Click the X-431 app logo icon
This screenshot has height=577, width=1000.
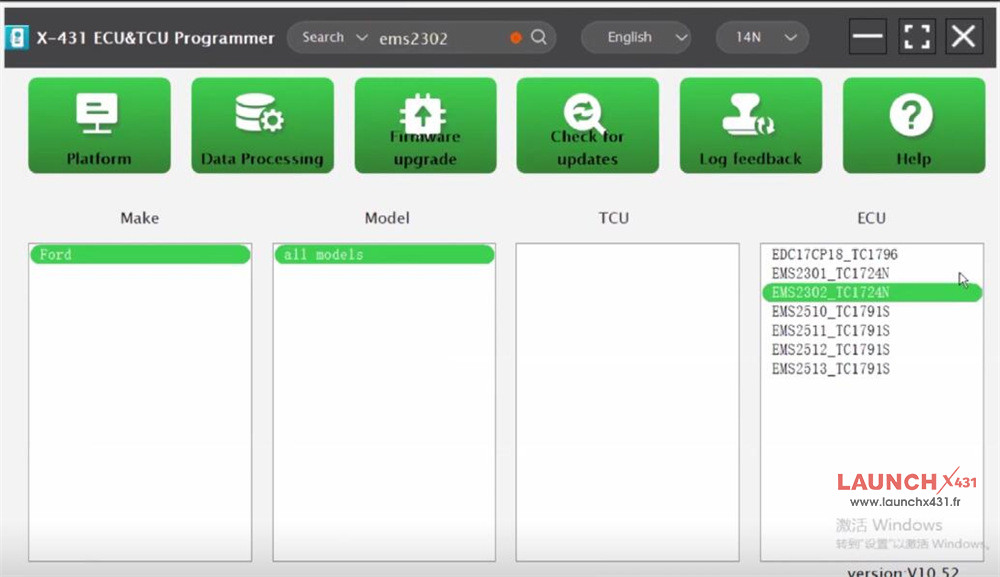(18, 38)
